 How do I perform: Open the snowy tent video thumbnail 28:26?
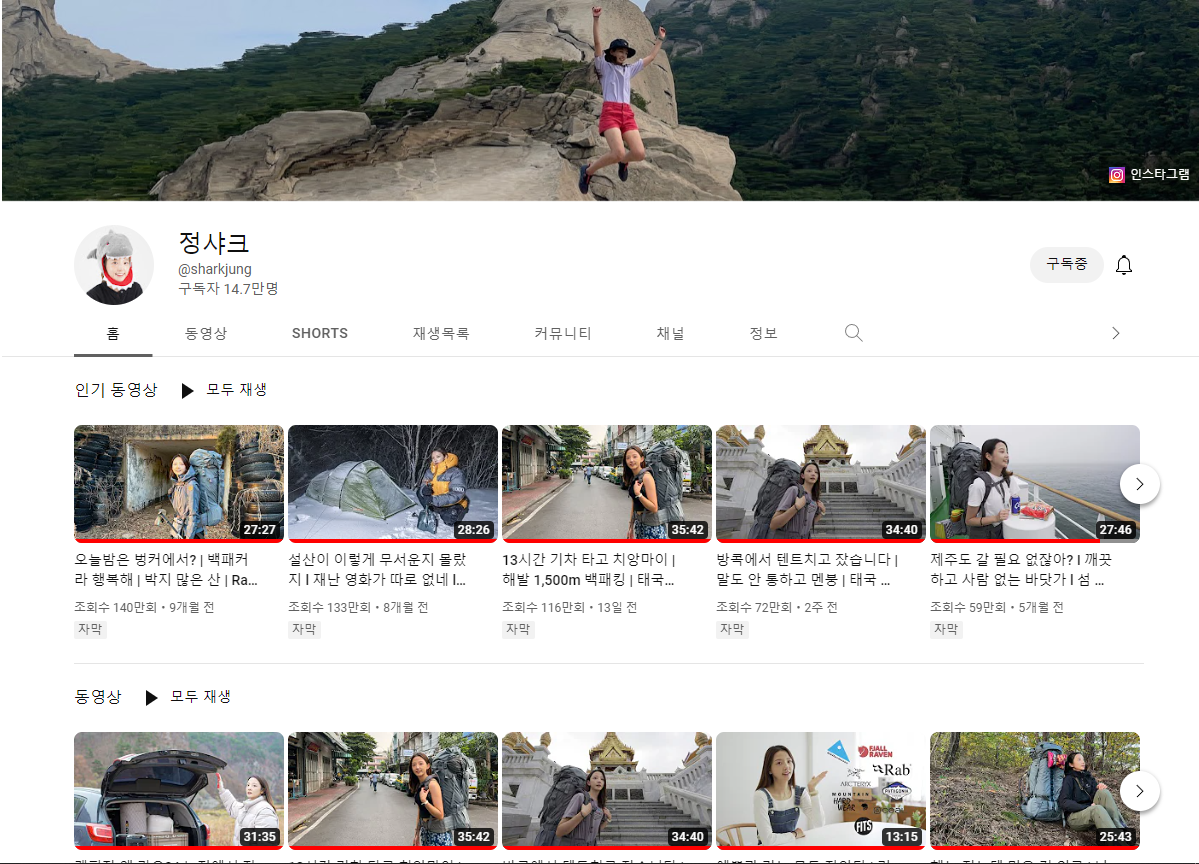[x=393, y=484]
